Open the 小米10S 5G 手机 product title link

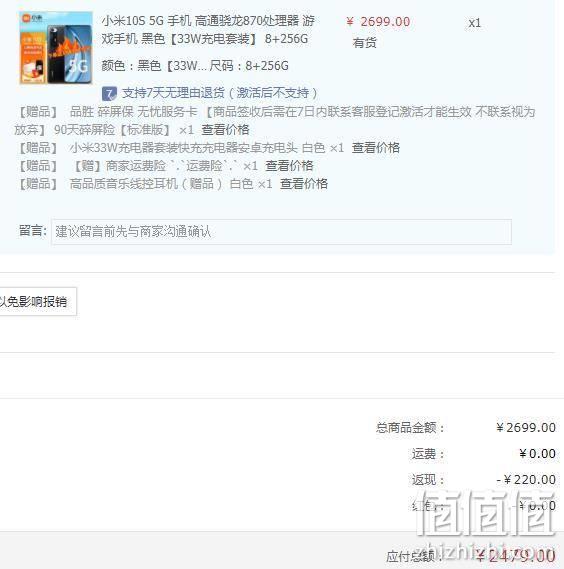pos(208,30)
